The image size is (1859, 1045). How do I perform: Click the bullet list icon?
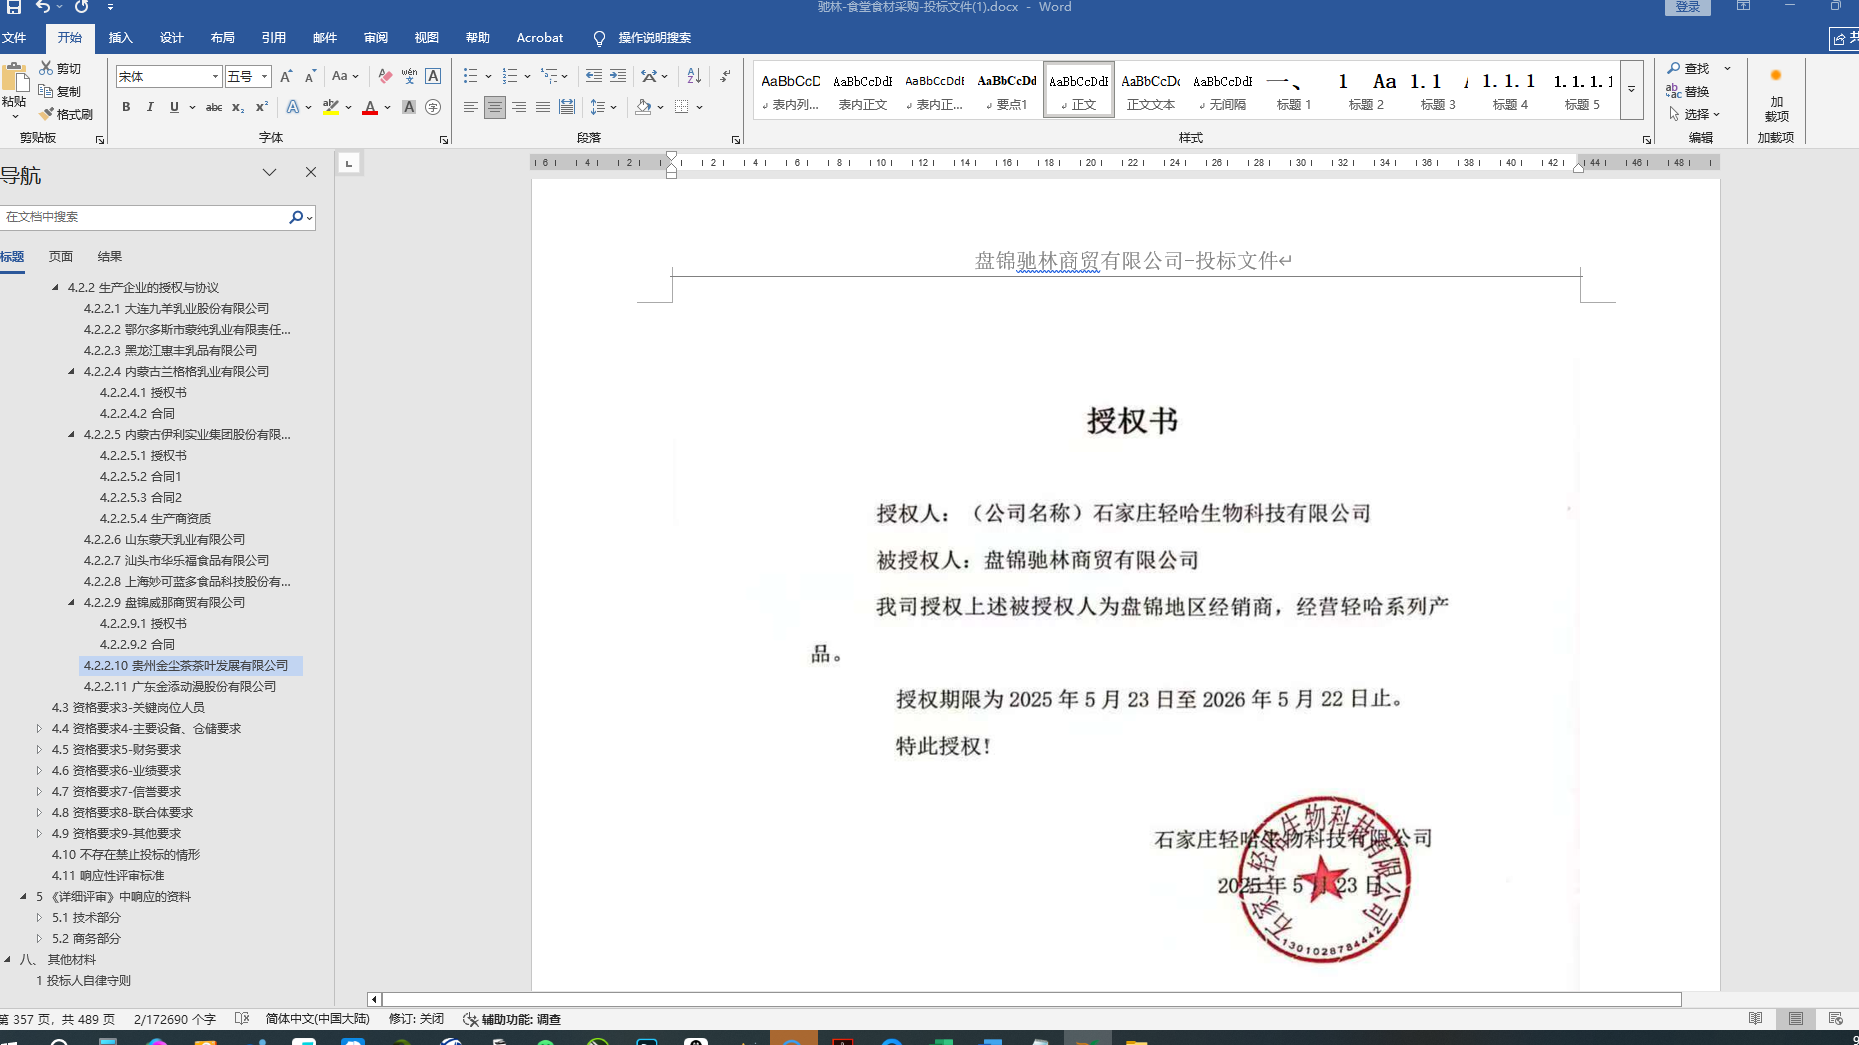[471, 76]
